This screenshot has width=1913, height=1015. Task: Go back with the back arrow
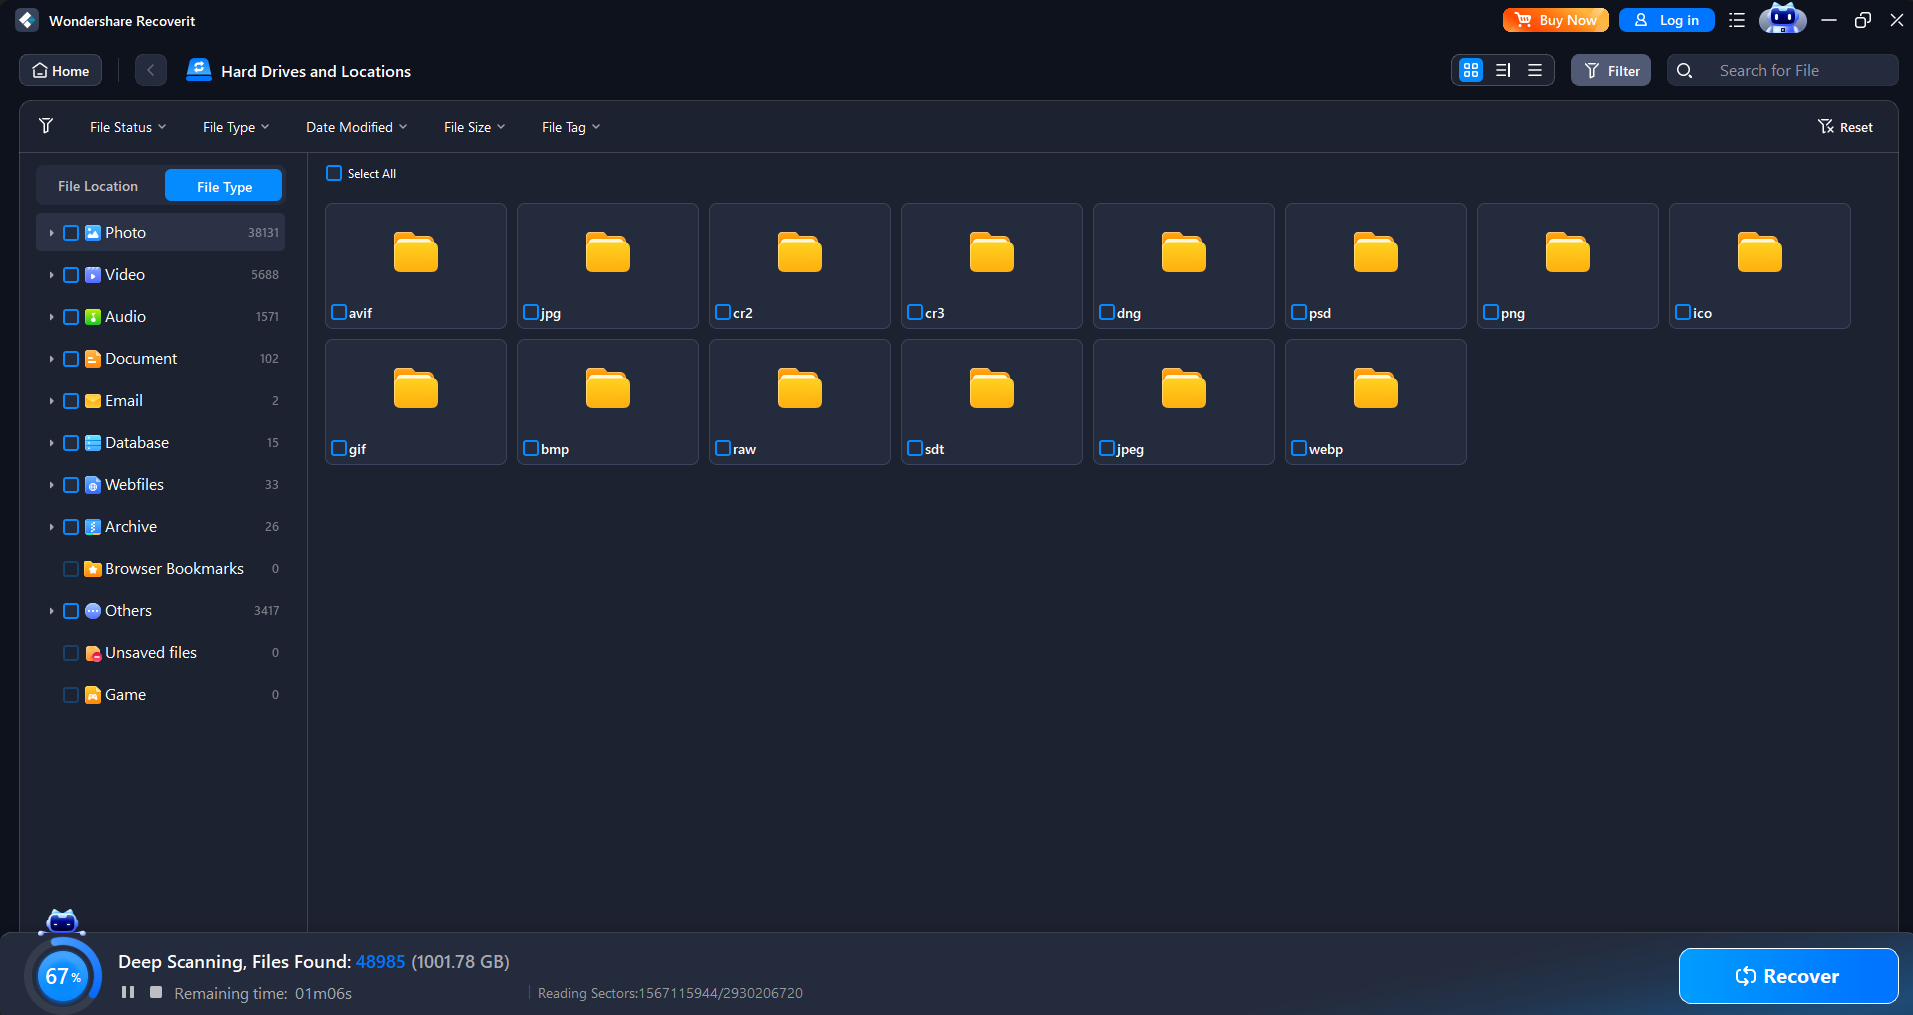pos(150,70)
